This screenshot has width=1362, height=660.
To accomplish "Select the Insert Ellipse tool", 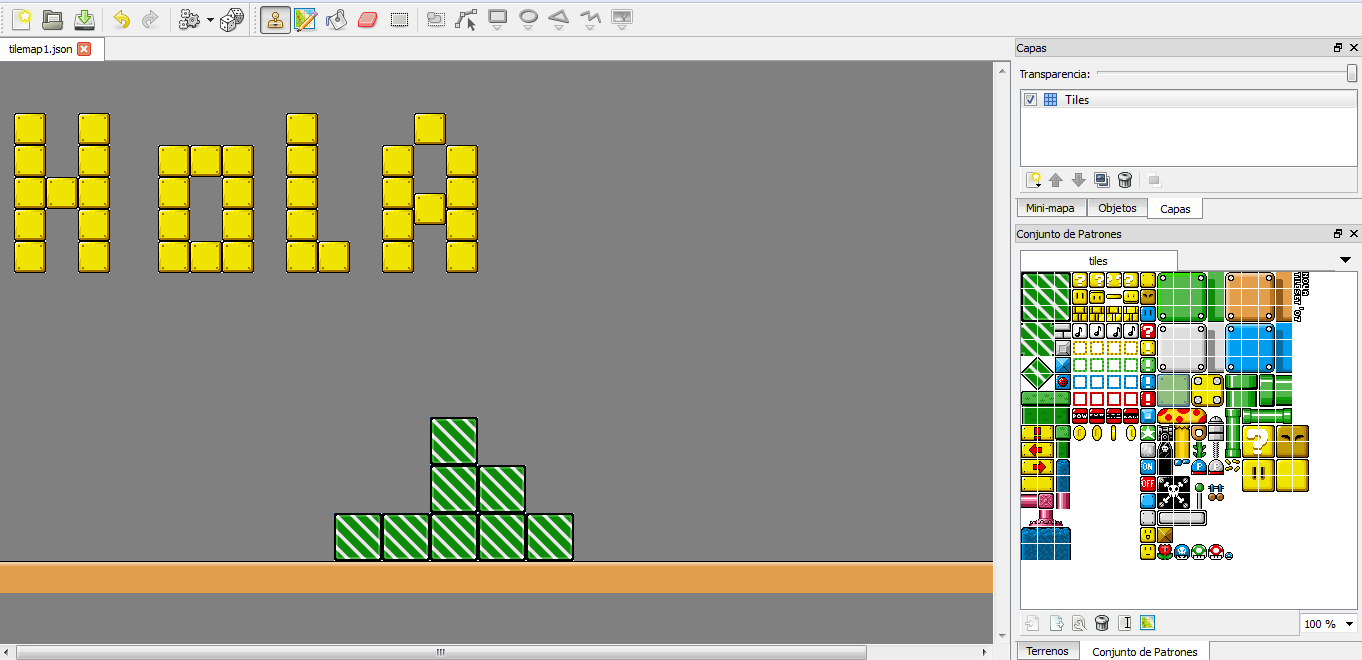I will 528,19.
